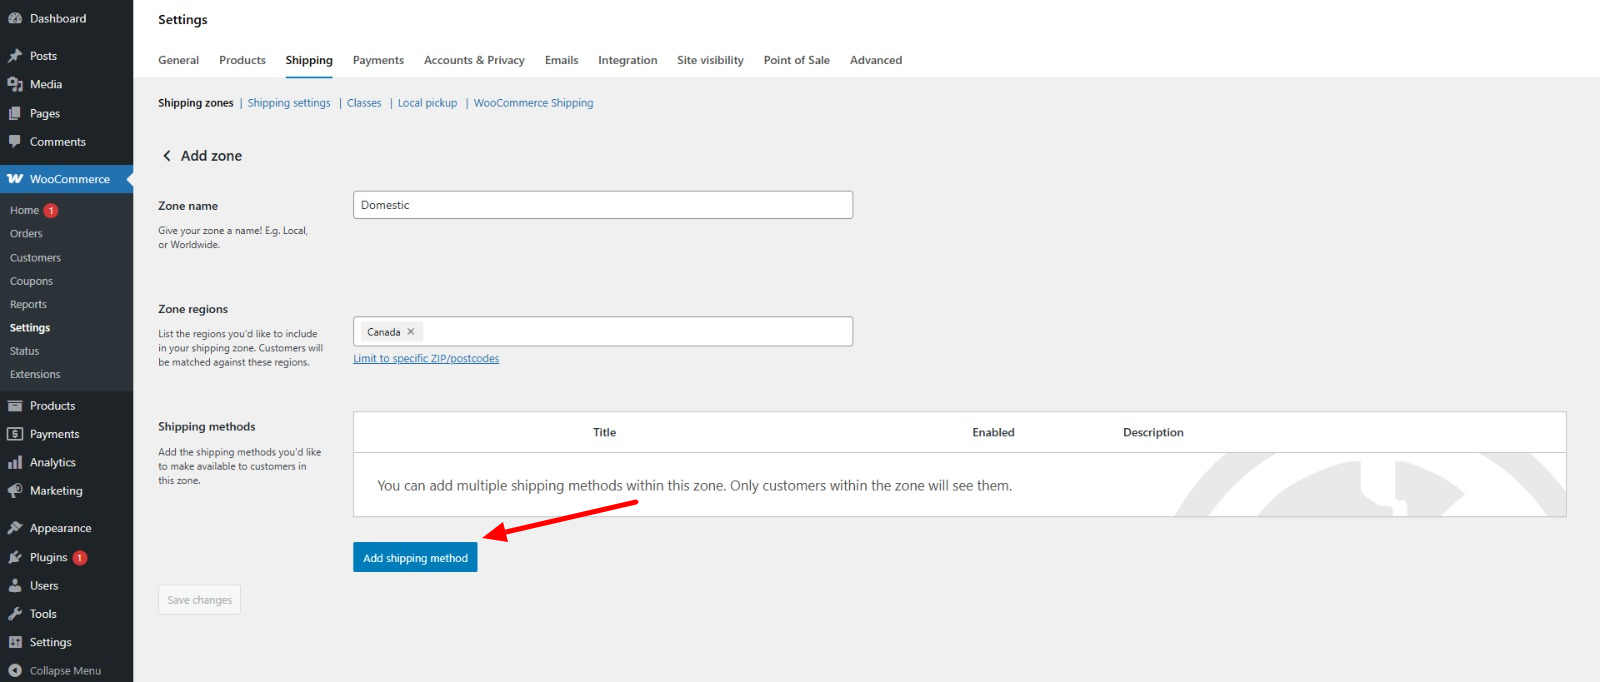Open the Advanced settings tab
Image resolution: width=1600 pixels, height=682 pixels.
click(x=876, y=60)
